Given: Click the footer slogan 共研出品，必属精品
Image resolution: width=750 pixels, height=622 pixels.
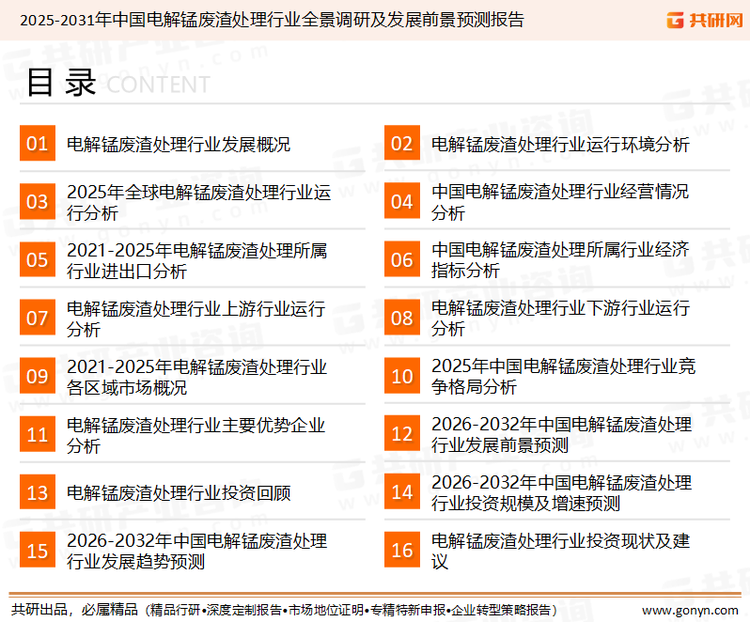Looking at the screenshot, I should 75,610.
